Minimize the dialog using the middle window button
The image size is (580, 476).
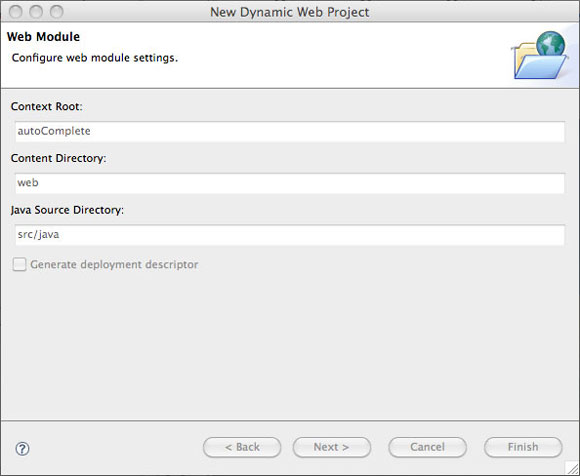pos(36,12)
